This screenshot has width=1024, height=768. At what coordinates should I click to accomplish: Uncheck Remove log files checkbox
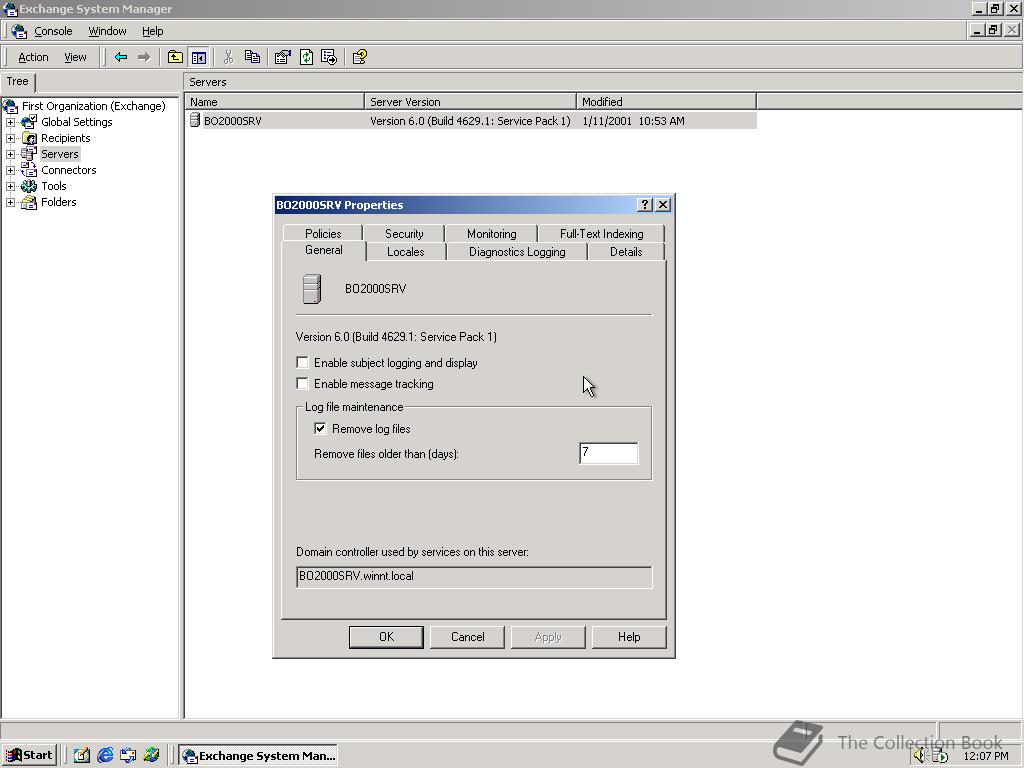pyautogui.click(x=320, y=428)
